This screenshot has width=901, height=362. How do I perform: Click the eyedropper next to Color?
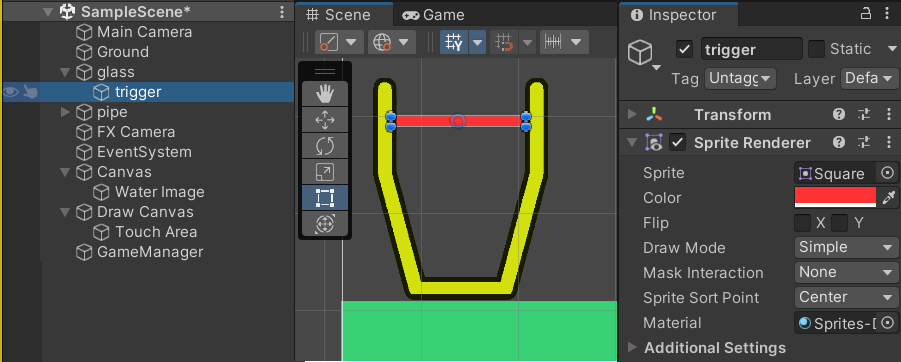pyautogui.click(x=889, y=198)
